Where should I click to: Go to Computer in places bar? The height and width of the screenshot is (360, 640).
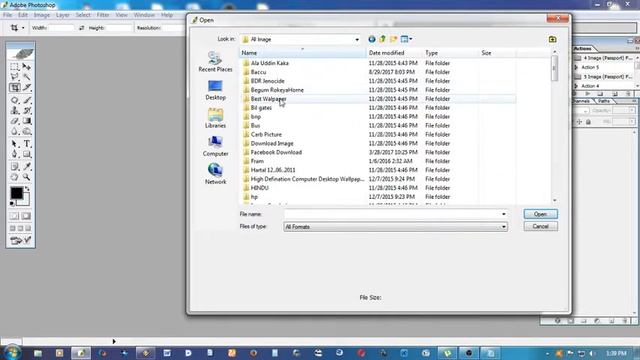click(x=216, y=146)
